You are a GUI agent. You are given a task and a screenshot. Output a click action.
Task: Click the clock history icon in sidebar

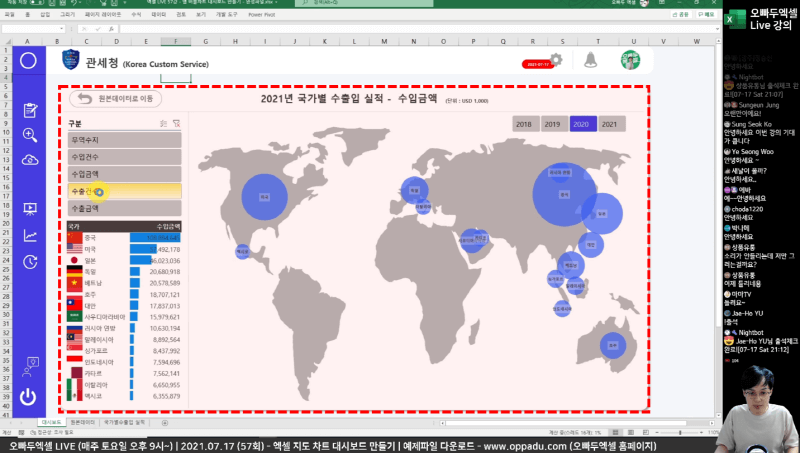(29, 262)
